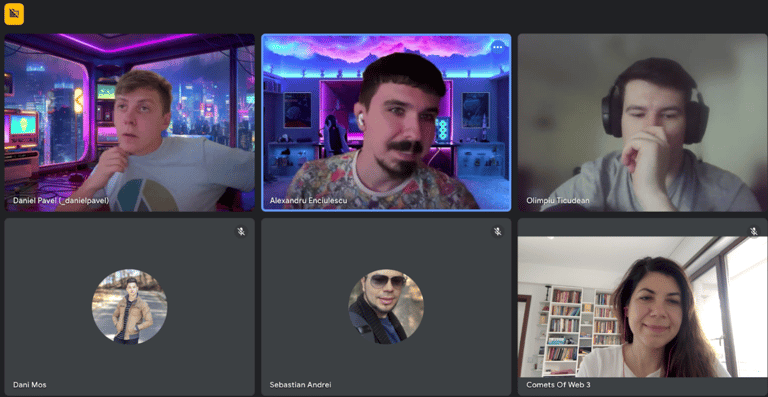Select Alexandru Enciulescu's video feed
The width and height of the screenshot is (768, 397).
click(x=386, y=122)
